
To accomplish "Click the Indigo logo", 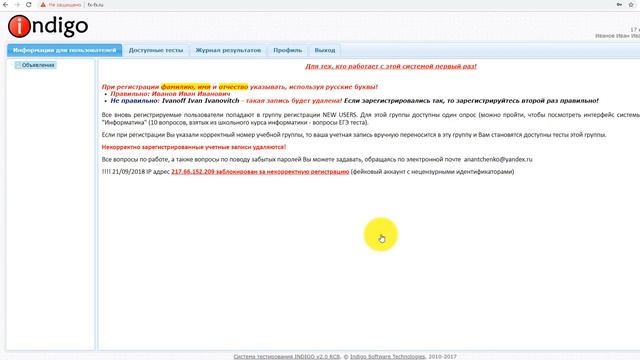I will click(x=48, y=26).
